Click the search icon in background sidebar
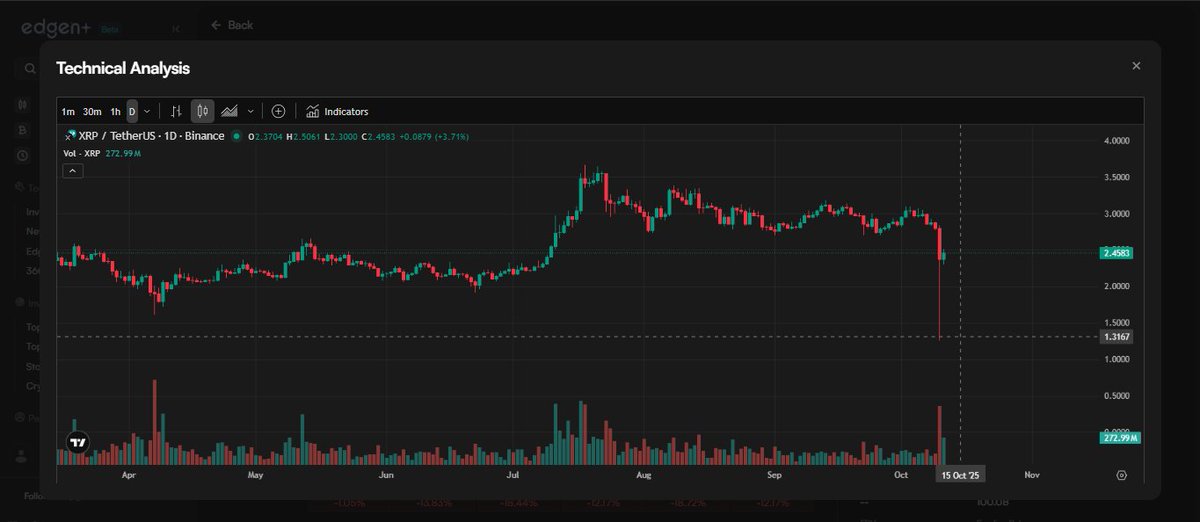 (30, 69)
